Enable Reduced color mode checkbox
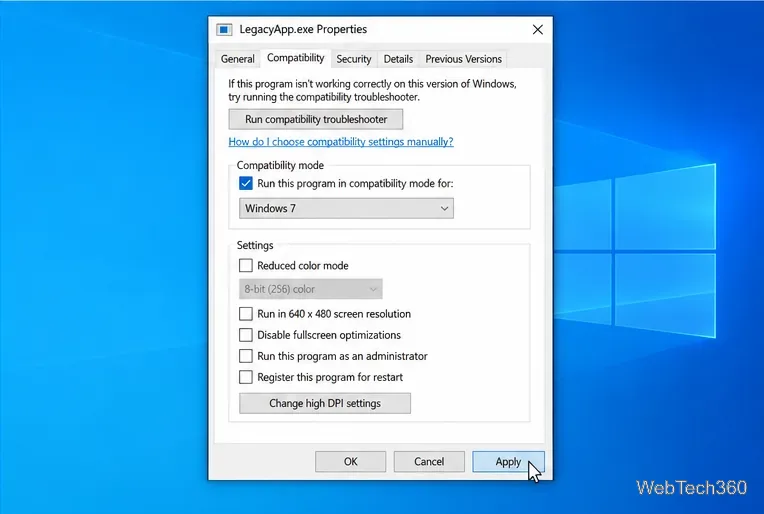The width and height of the screenshot is (764, 514). click(x=246, y=266)
